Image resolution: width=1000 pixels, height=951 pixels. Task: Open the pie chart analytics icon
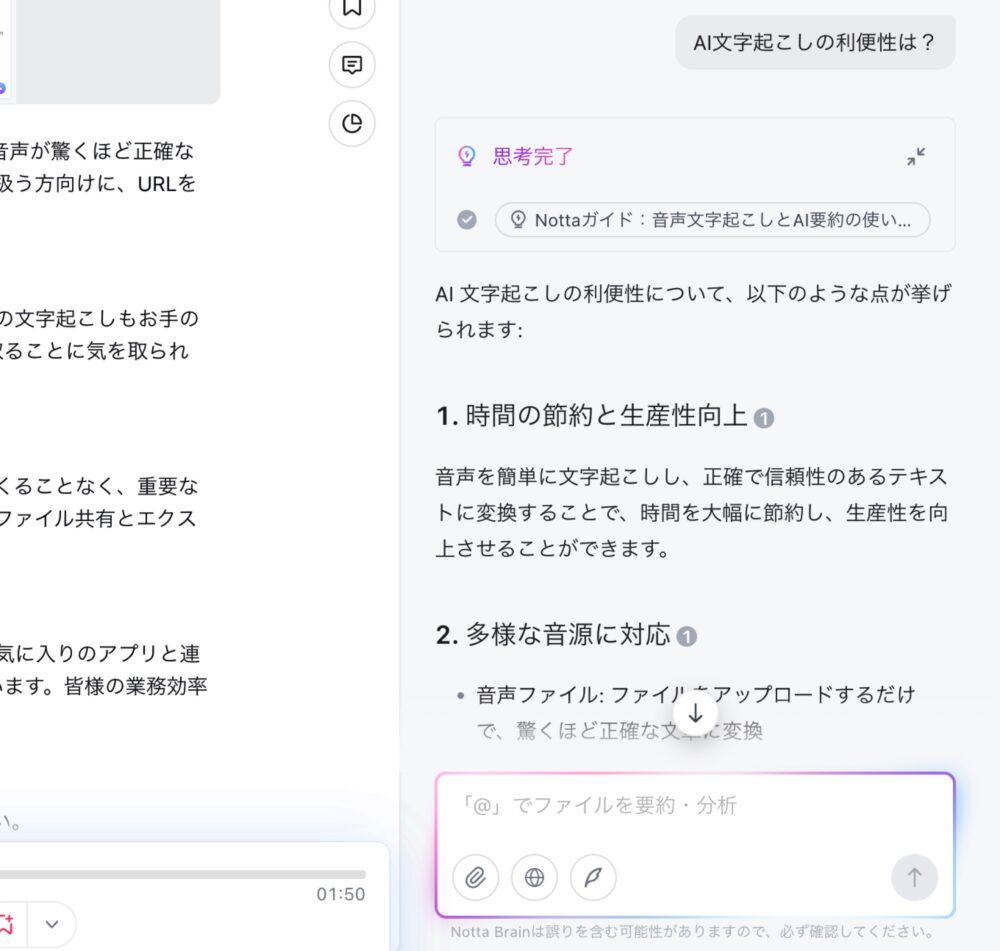(x=351, y=123)
